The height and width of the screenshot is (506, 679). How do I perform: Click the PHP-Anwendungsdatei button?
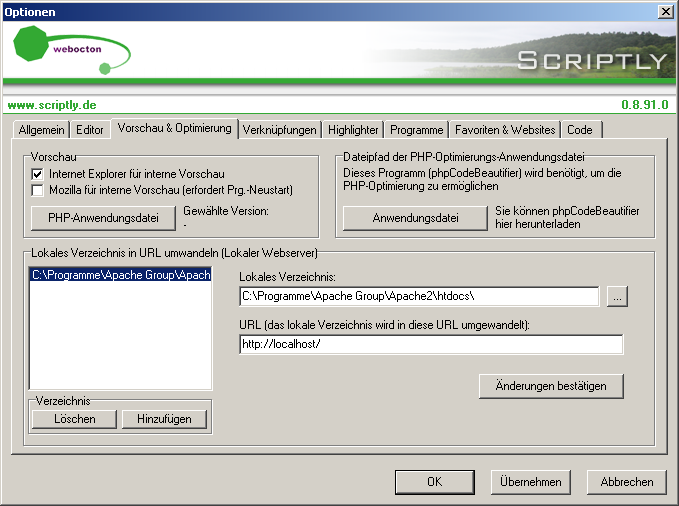click(103, 218)
